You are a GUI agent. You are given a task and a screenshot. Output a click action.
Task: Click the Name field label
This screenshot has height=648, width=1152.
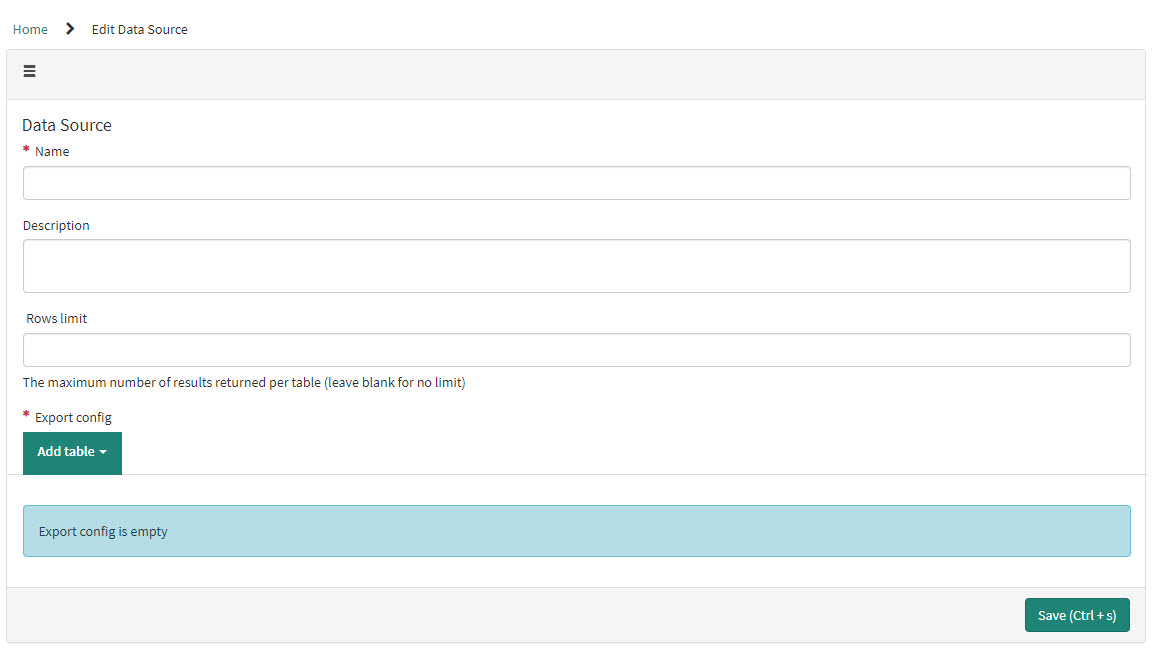click(x=52, y=152)
